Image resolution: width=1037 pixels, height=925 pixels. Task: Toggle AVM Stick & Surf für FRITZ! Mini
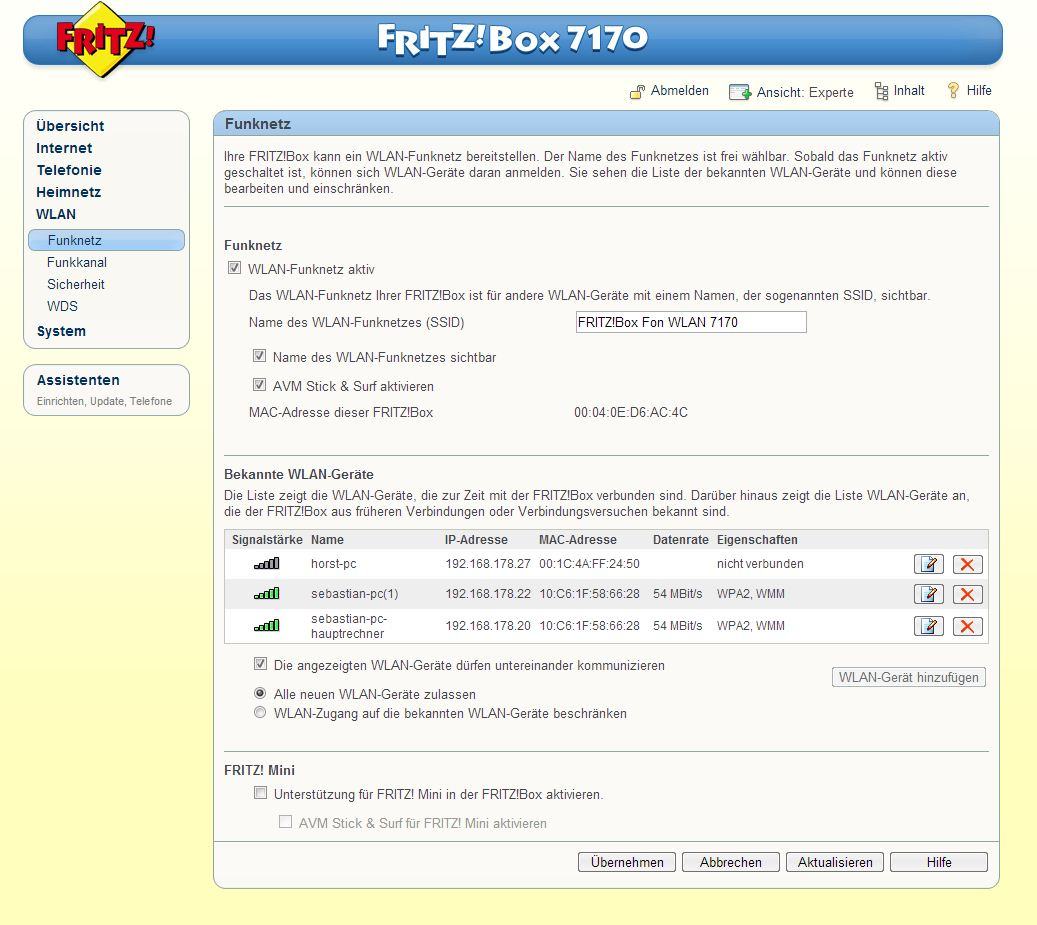[286, 822]
